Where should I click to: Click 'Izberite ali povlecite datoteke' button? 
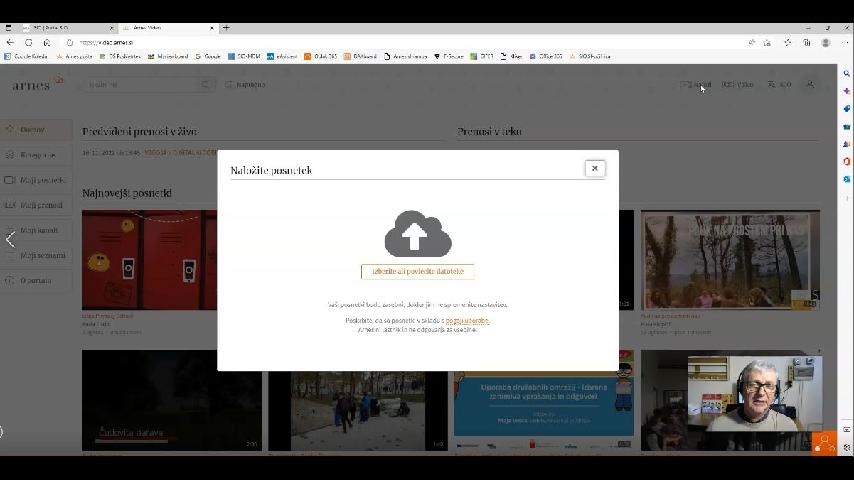pyautogui.click(x=417, y=271)
